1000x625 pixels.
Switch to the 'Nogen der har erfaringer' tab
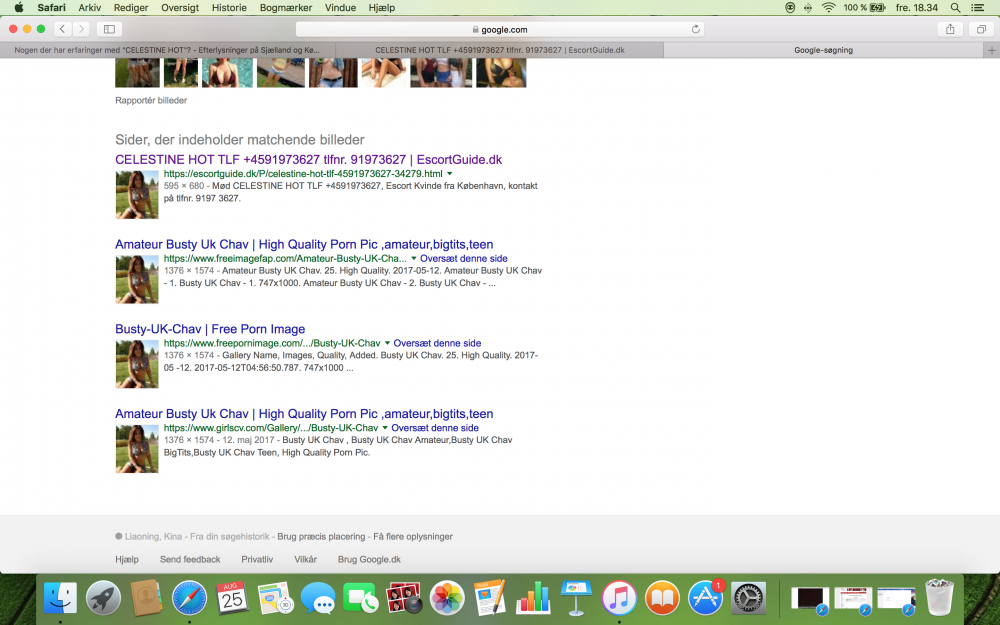click(168, 50)
